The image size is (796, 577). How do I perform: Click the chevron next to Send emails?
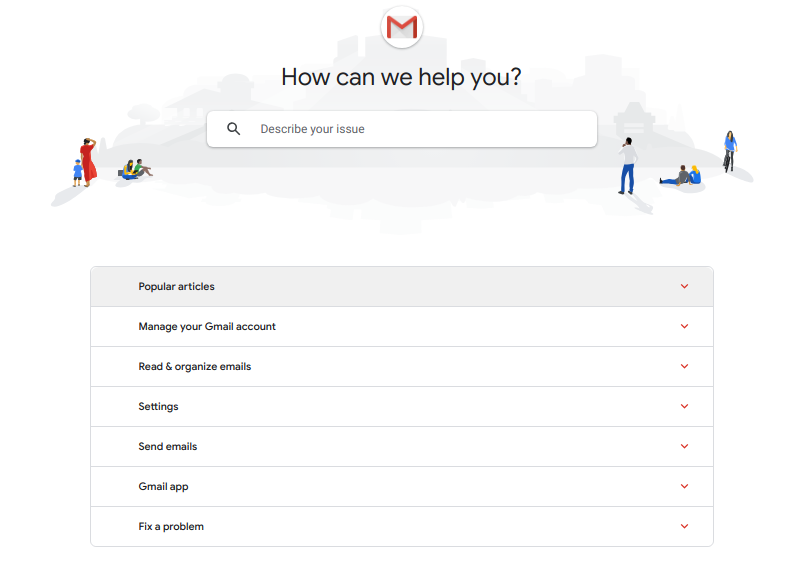point(684,447)
